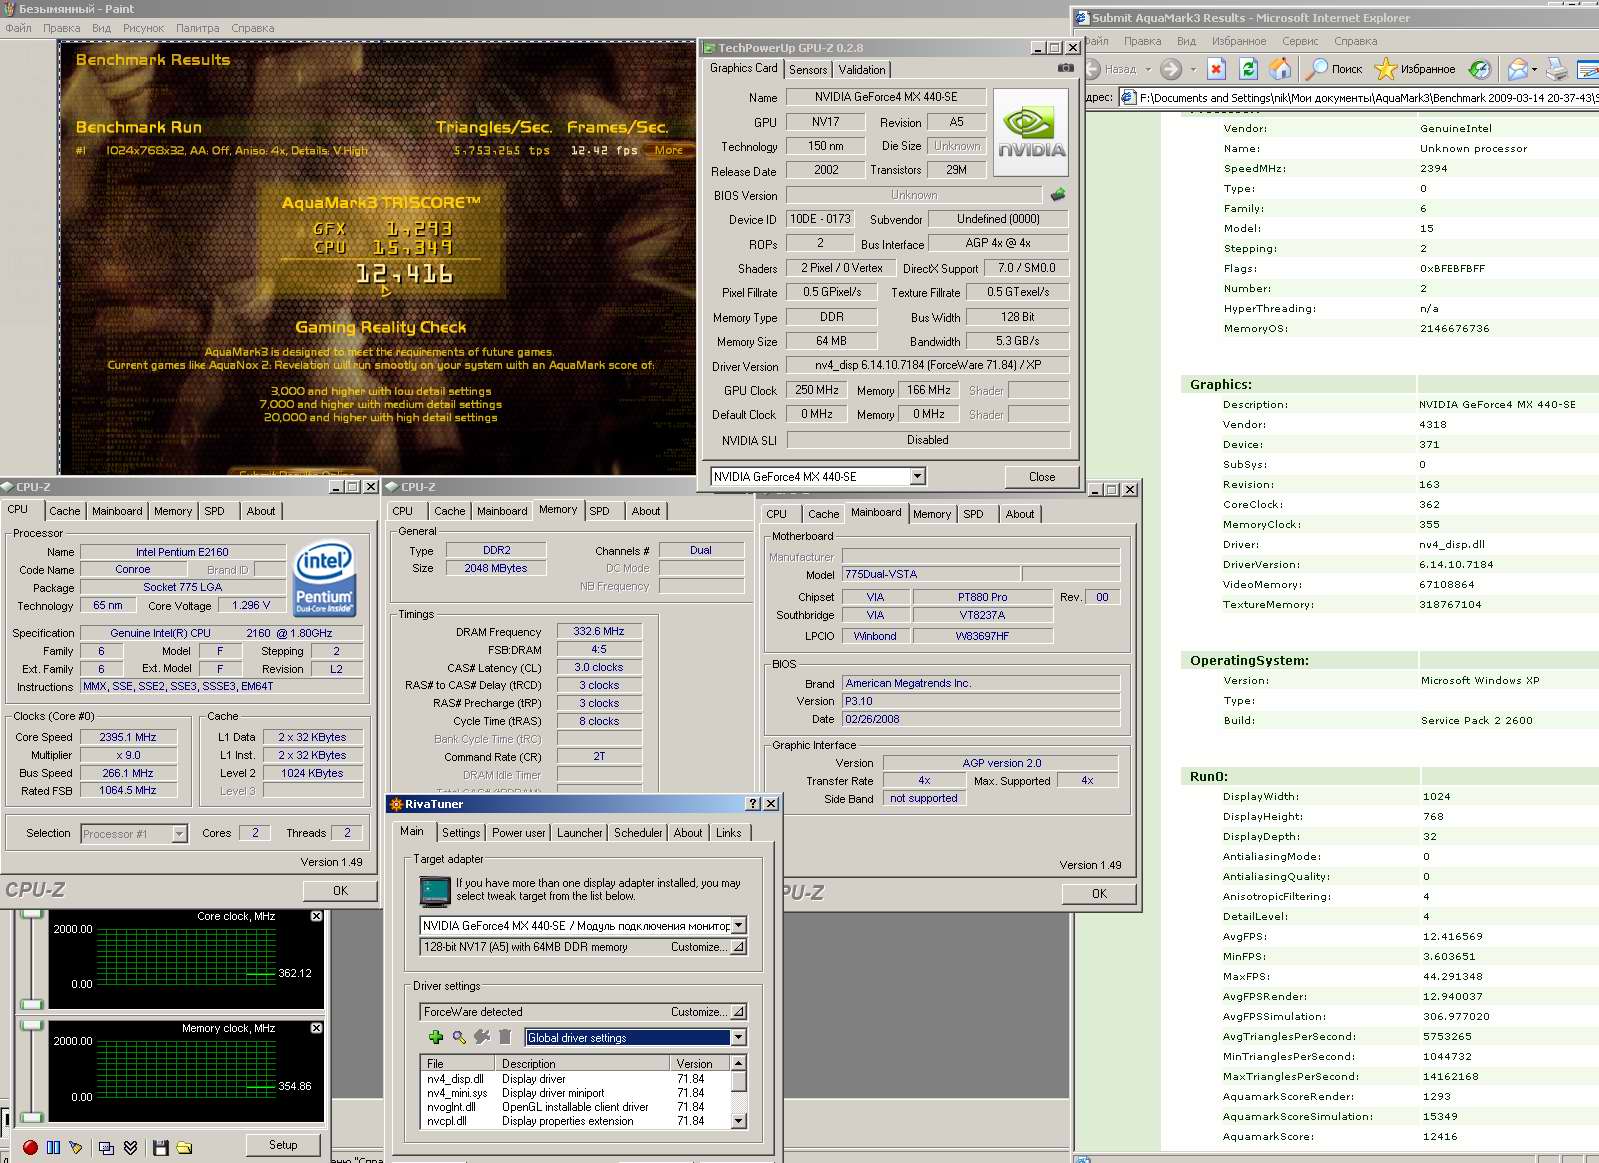Close the Memory clock graph
1599x1163 pixels.
316,1028
